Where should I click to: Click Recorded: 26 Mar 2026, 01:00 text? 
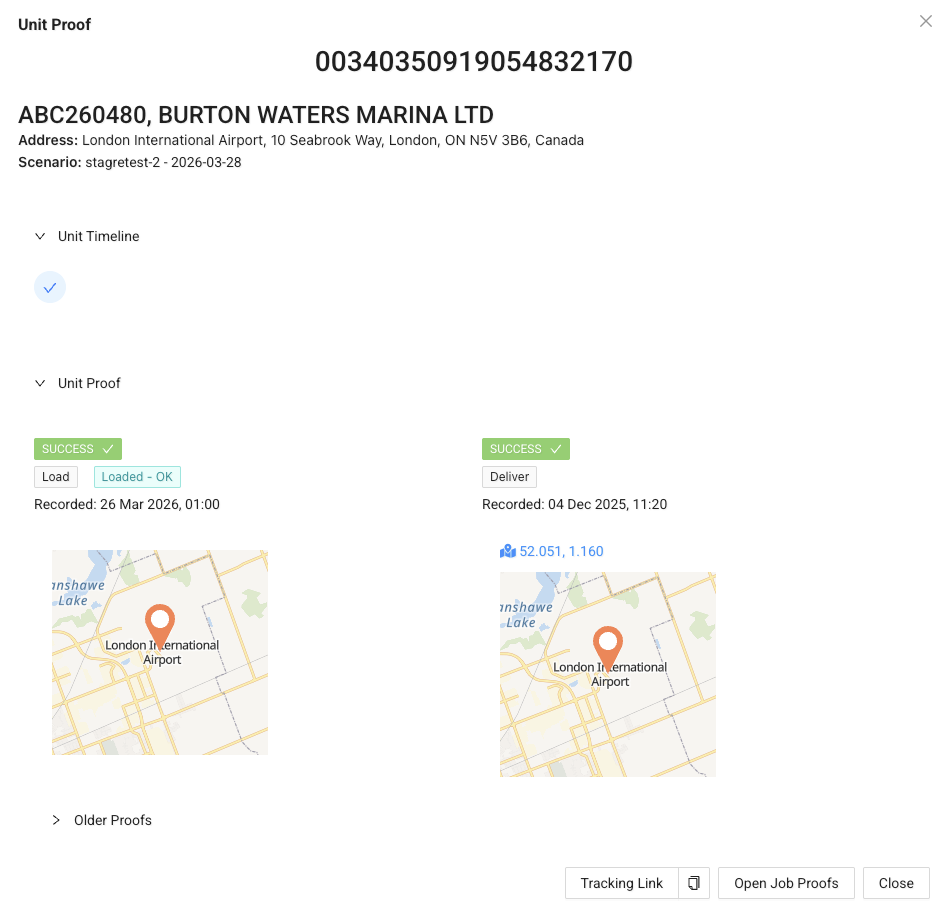pos(127,504)
